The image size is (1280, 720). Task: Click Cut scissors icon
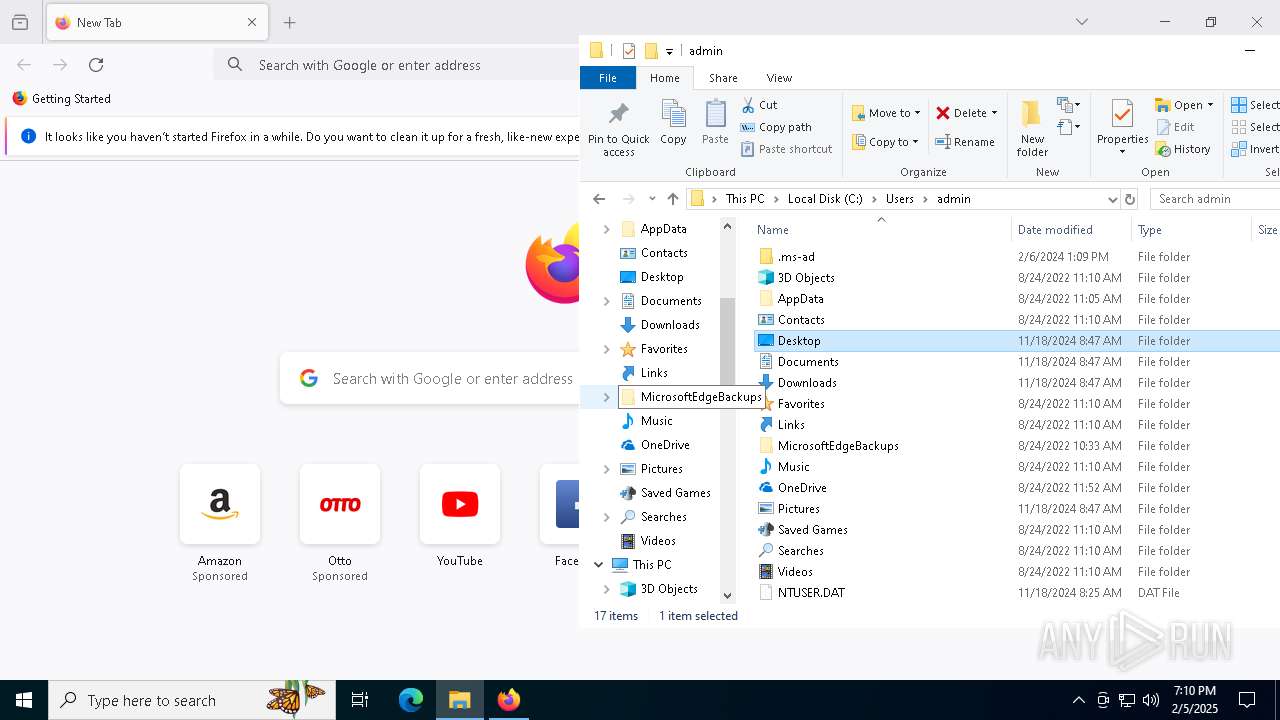click(x=748, y=105)
